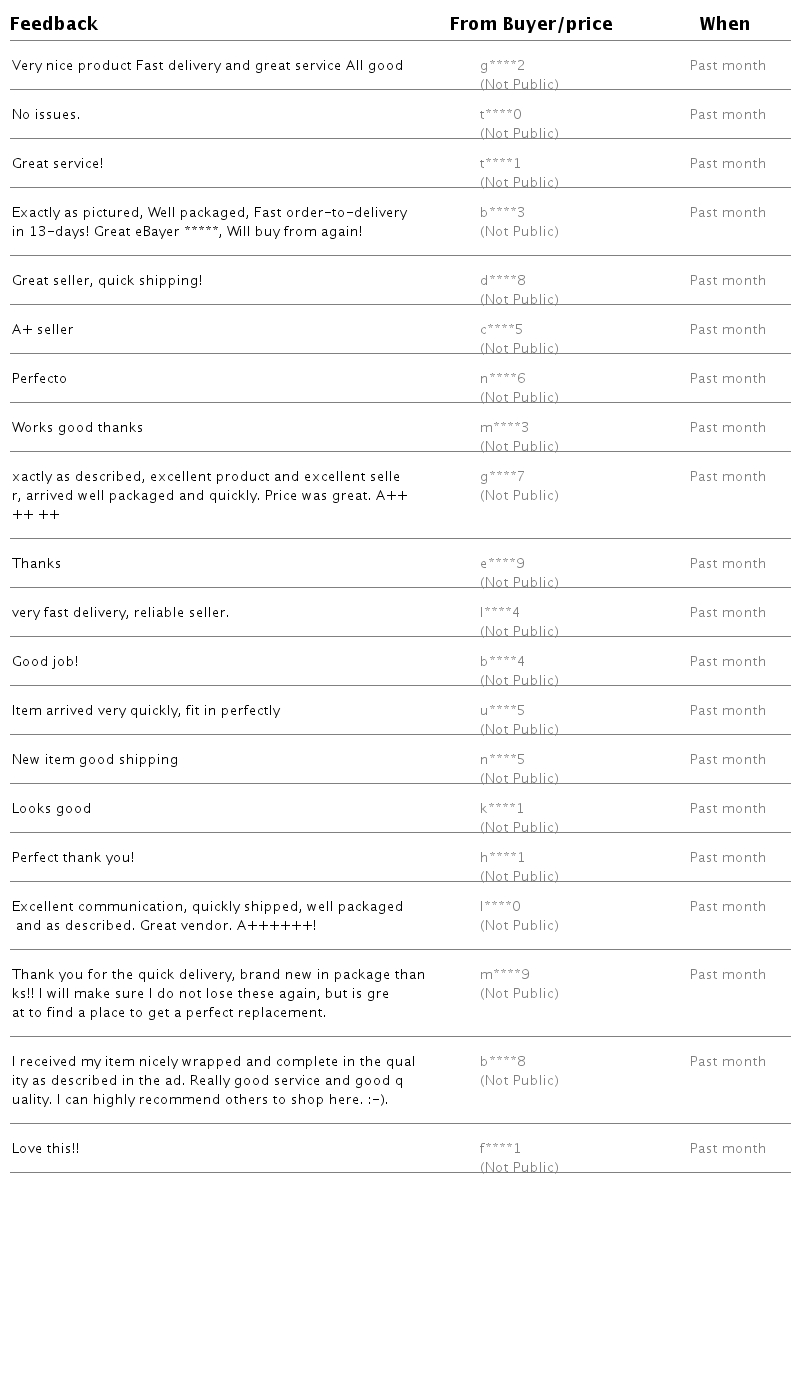Click 'Past month' beside 'No issues.' feedback

point(728,115)
